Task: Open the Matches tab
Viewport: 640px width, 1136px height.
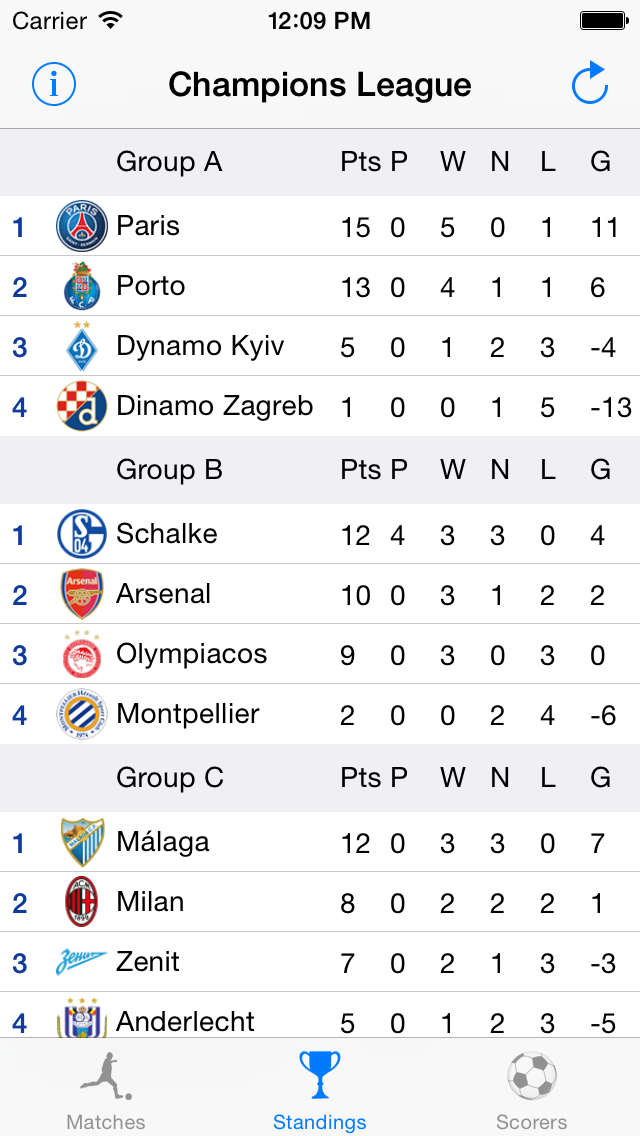Action: [106, 1089]
